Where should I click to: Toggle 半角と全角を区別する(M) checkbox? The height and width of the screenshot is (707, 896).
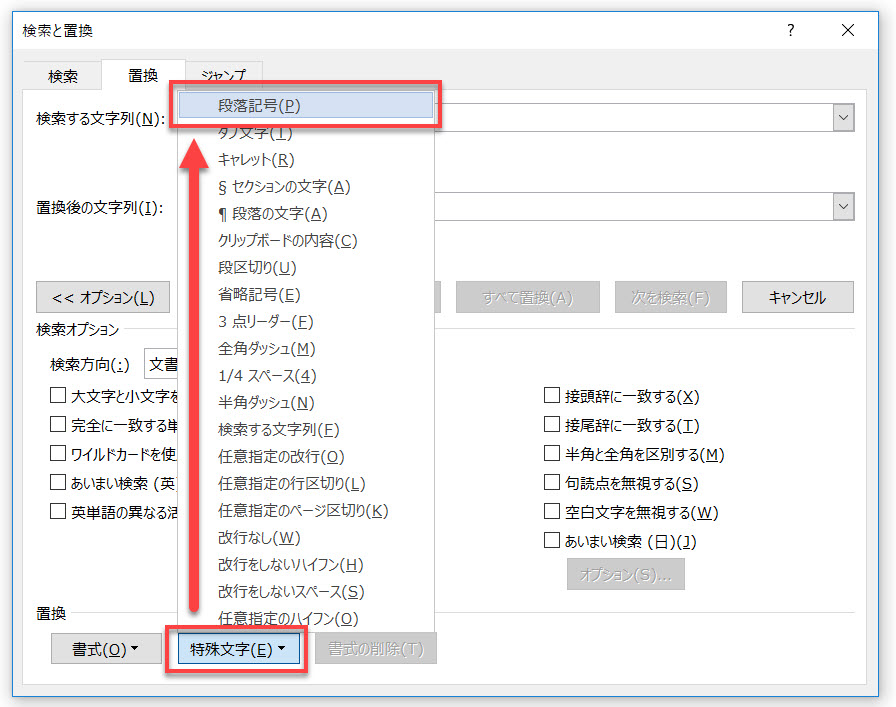click(x=552, y=454)
